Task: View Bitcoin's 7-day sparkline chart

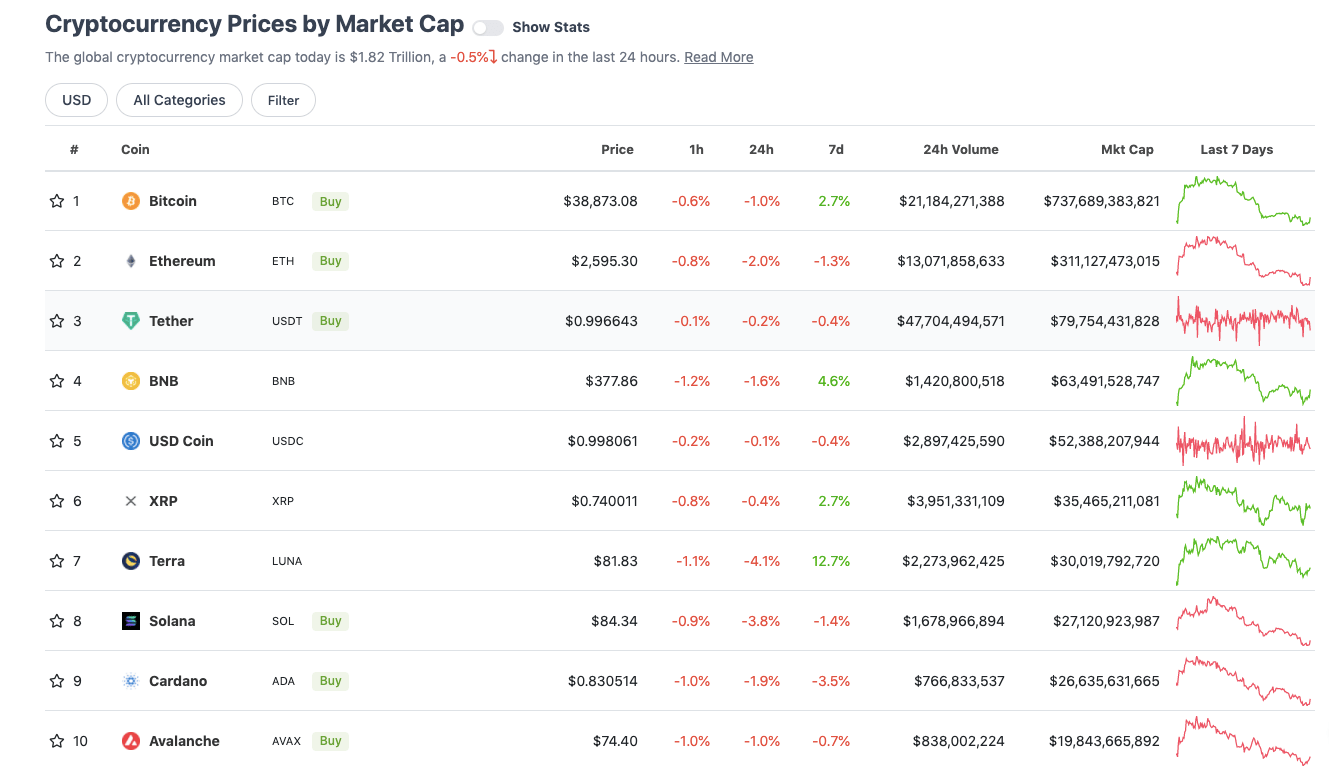Action: tap(1244, 201)
